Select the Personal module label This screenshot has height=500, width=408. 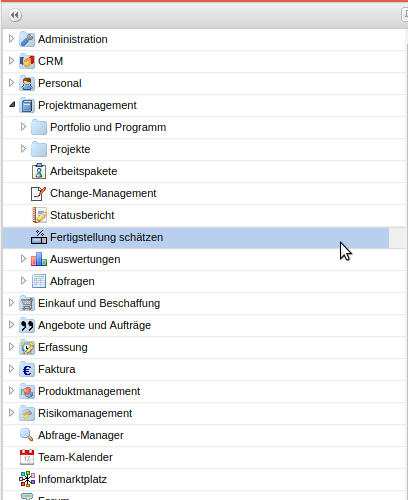(60, 83)
